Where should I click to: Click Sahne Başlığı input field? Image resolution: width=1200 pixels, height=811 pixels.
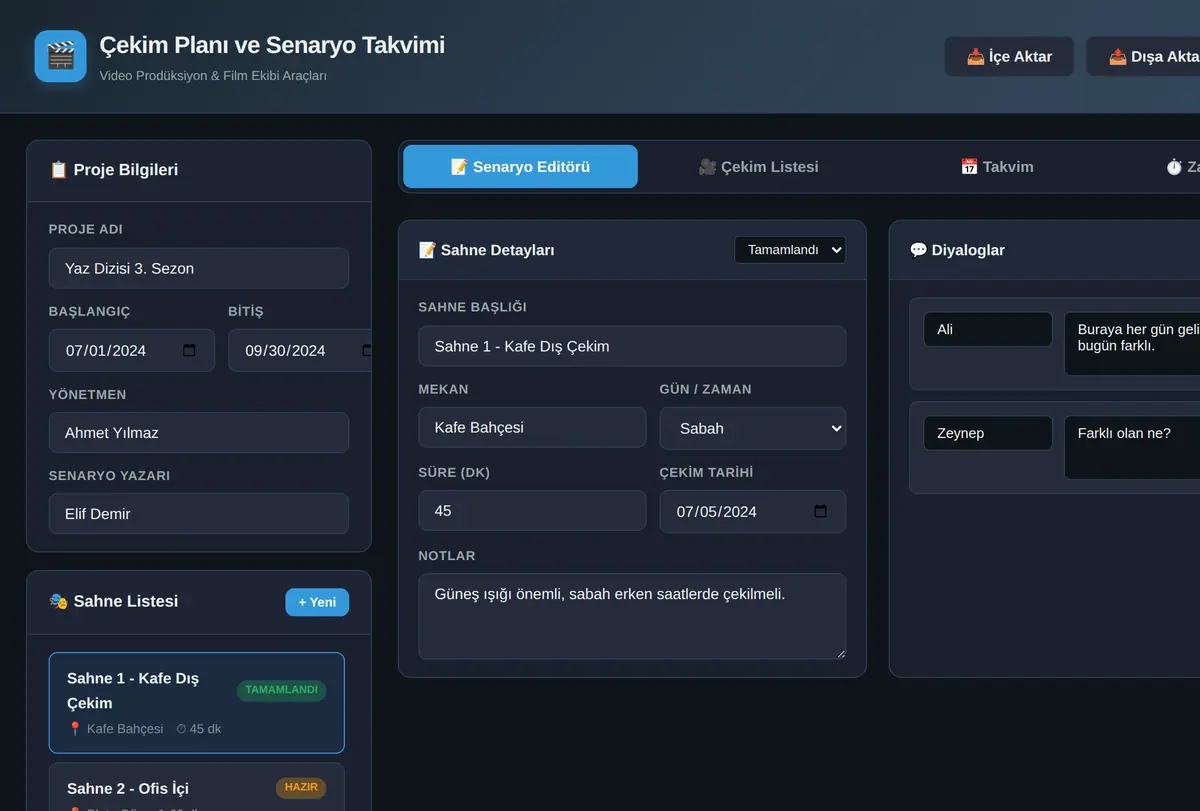click(632, 346)
